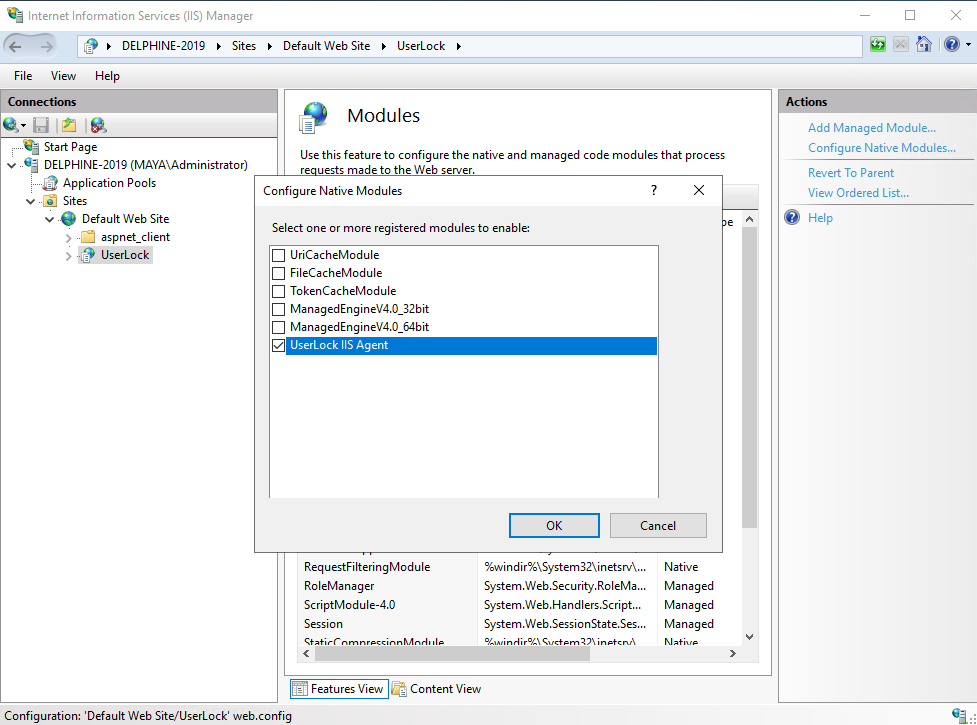Click the address bar server globe icon
Image resolution: width=977 pixels, height=725 pixels.
click(91, 45)
